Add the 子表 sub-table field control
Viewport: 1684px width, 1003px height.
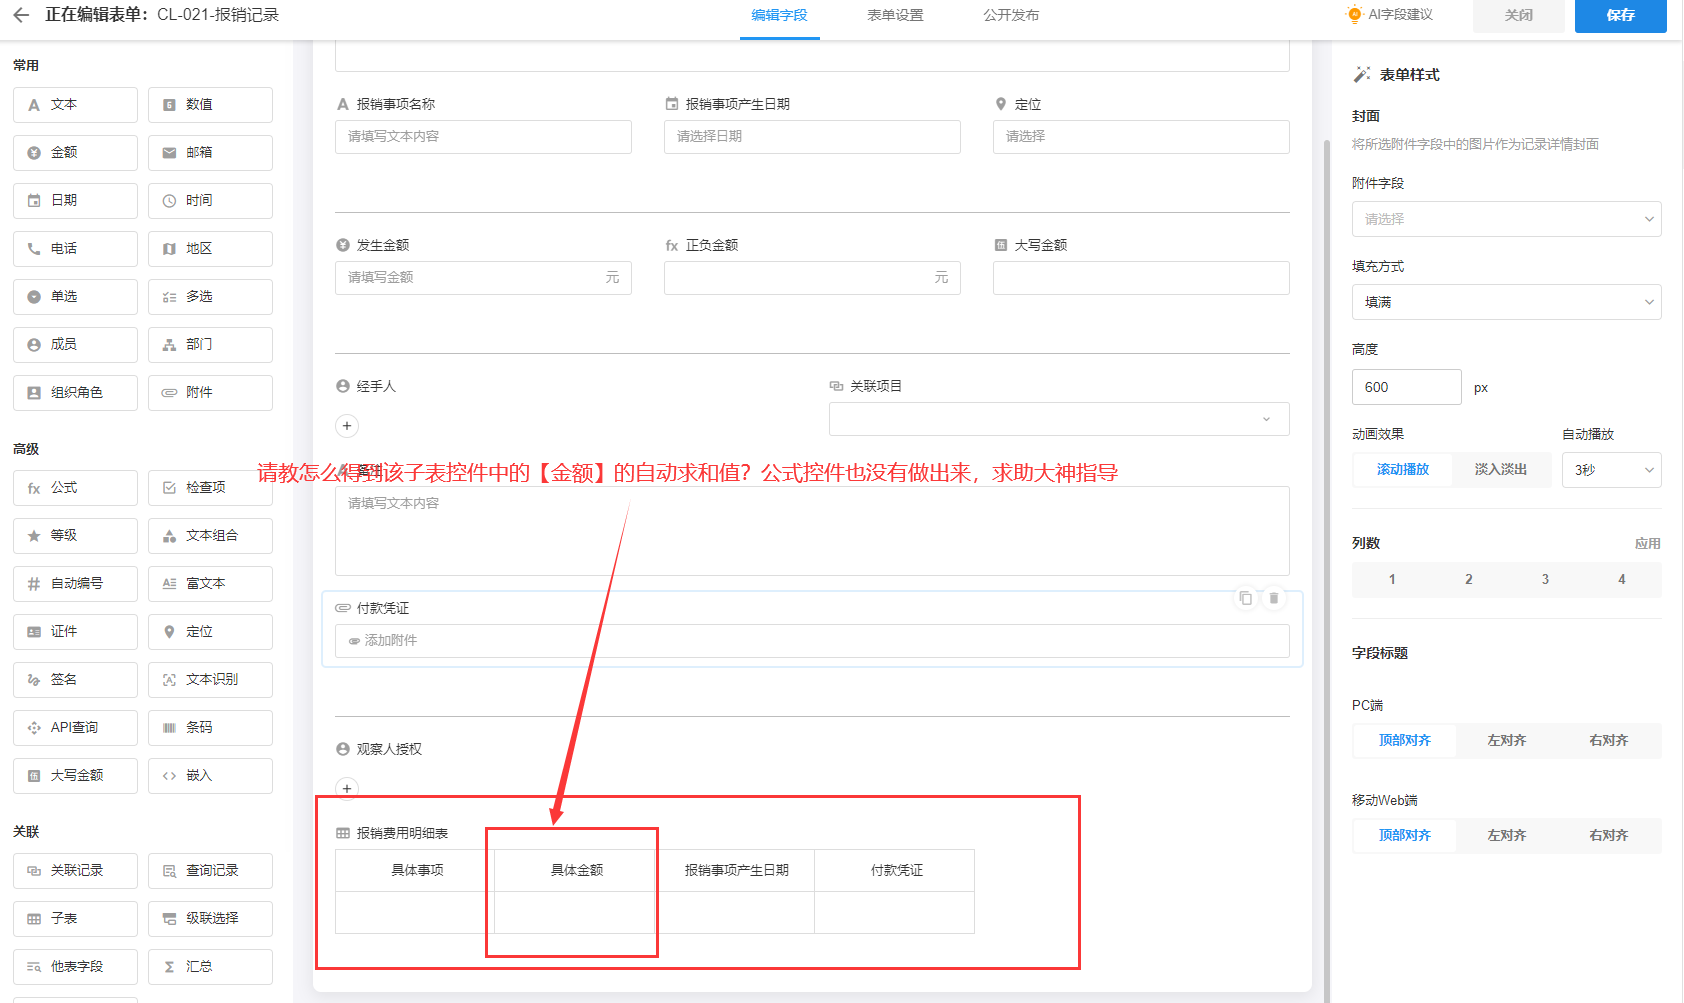pos(75,918)
